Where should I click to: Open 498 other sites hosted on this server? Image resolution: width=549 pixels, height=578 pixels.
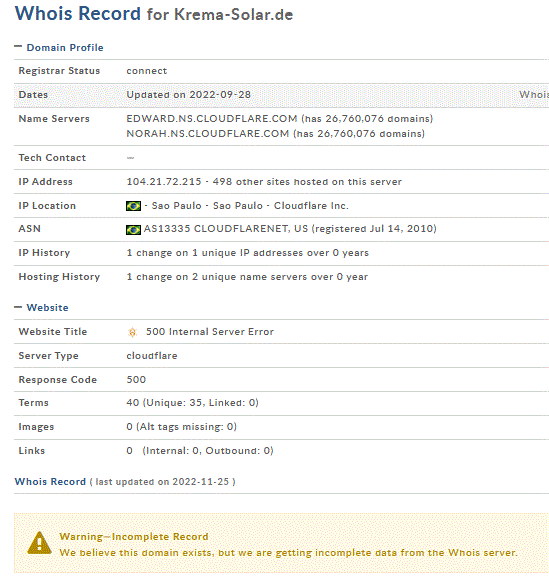pos(307,182)
